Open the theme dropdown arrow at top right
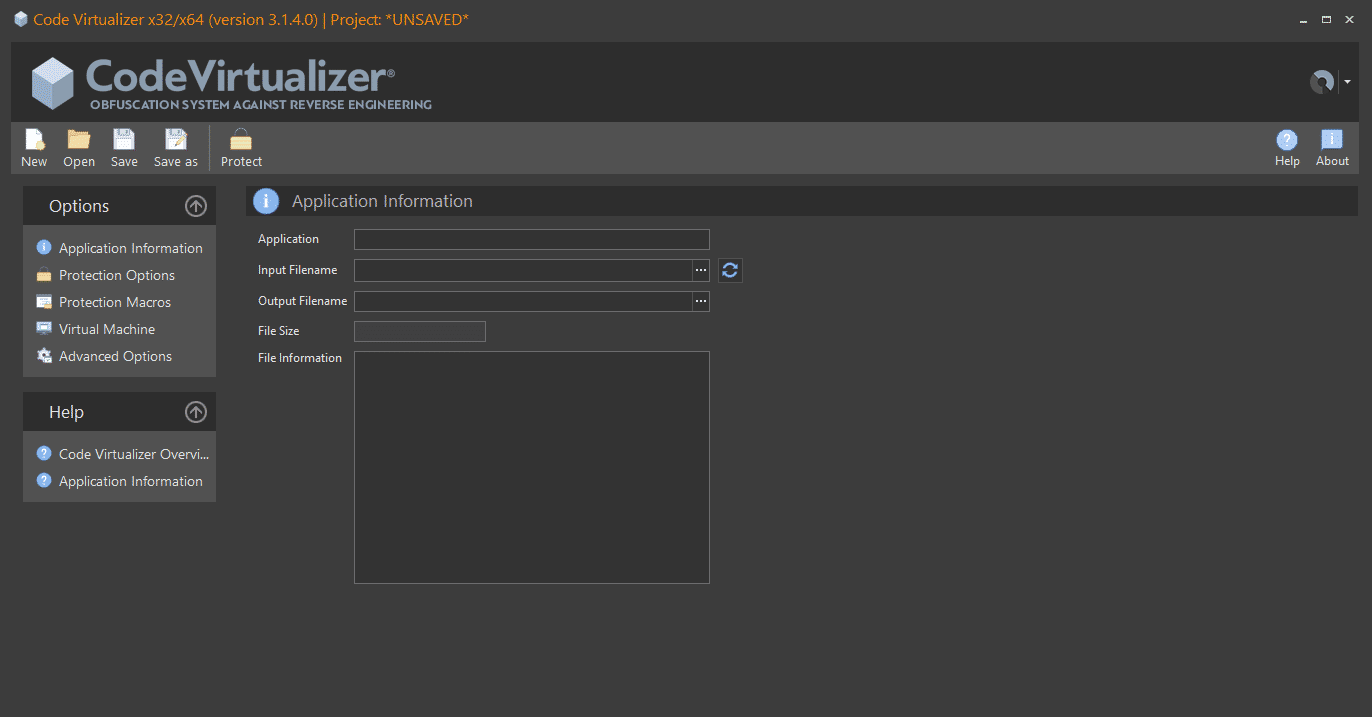Screen dimensions: 1372x717 tap(1347, 82)
